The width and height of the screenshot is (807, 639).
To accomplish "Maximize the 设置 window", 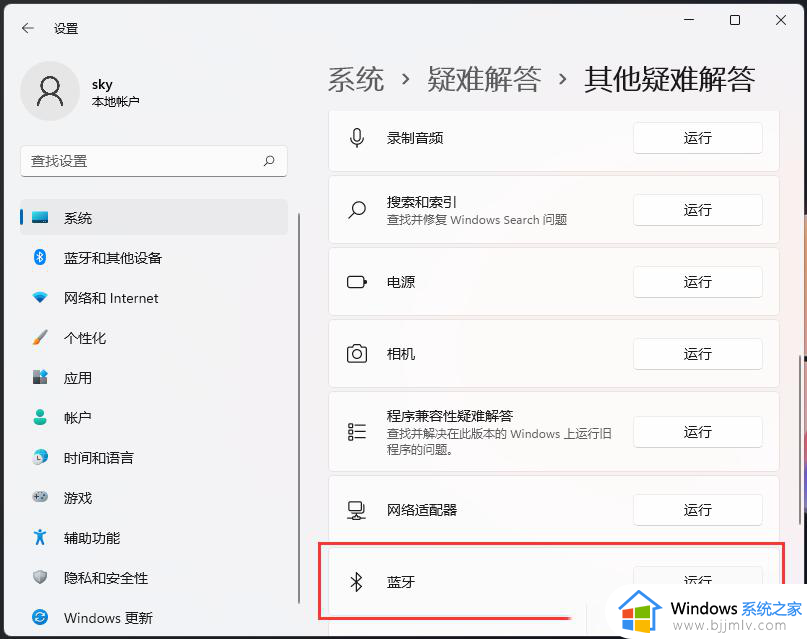I will 735,20.
